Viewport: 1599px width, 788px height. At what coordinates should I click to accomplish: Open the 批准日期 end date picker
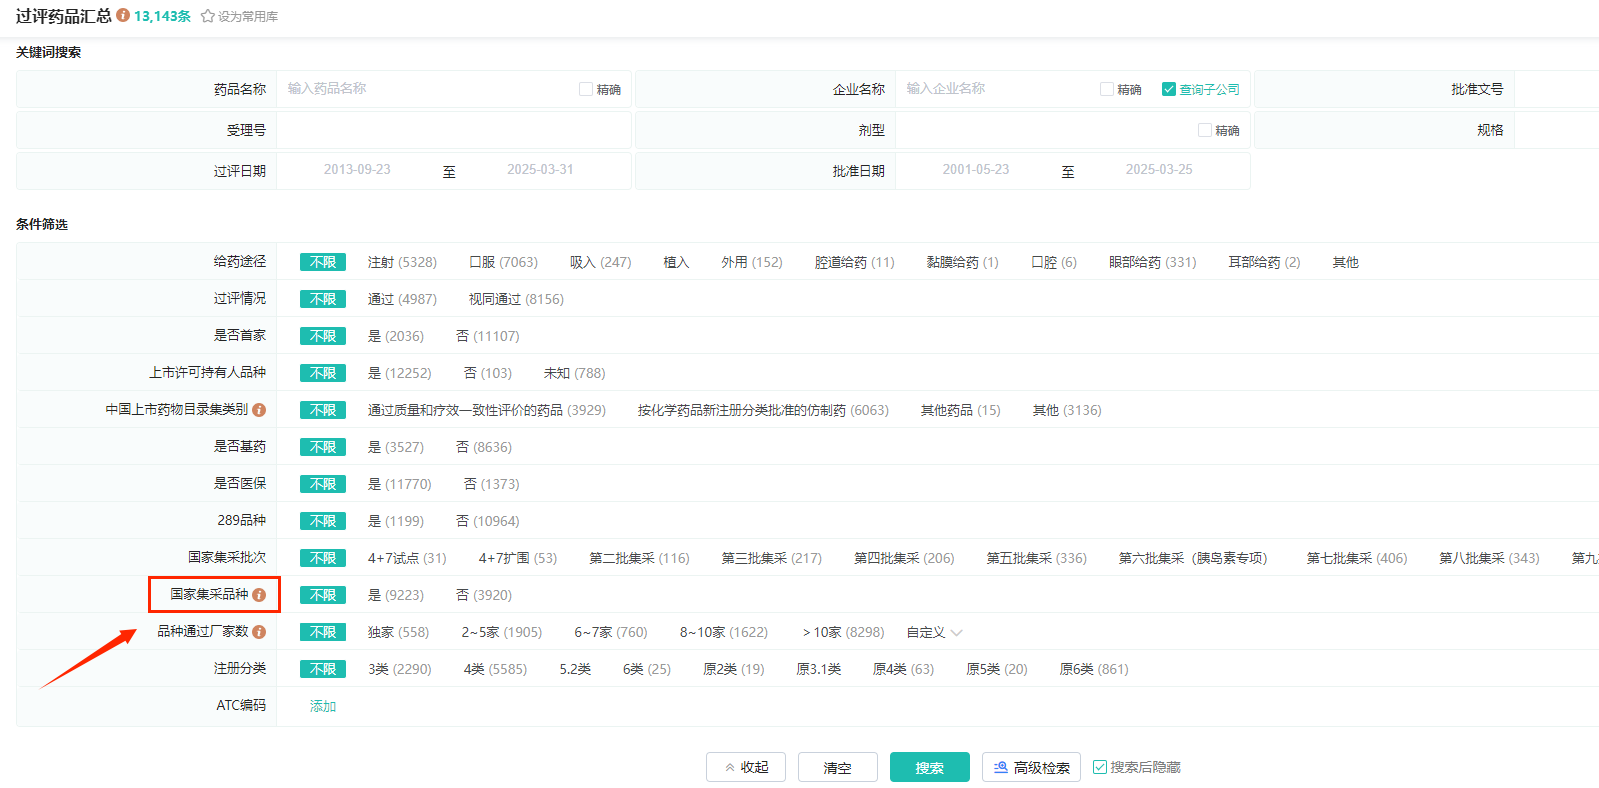(x=1158, y=170)
